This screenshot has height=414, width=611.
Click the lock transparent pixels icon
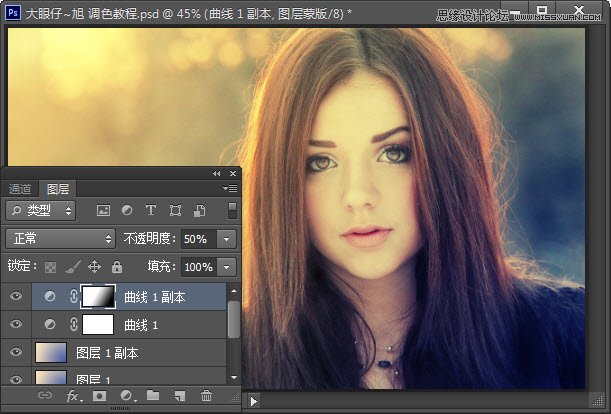click(x=50, y=267)
